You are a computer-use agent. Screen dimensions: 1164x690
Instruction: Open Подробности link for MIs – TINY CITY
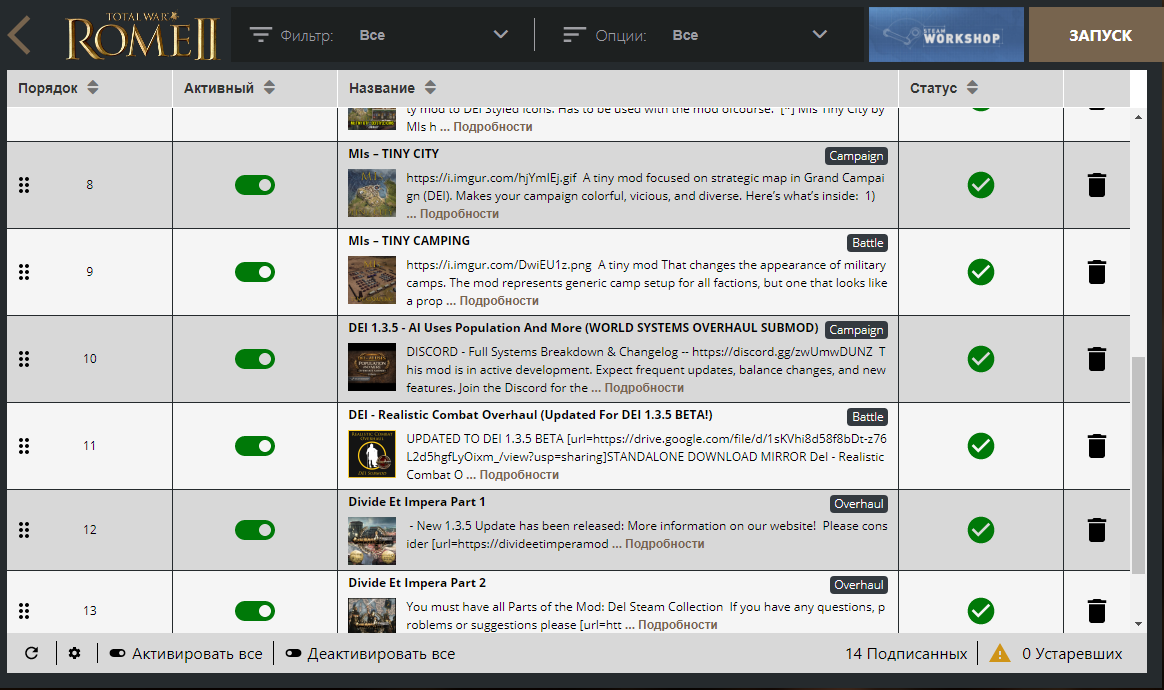tap(459, 214)
